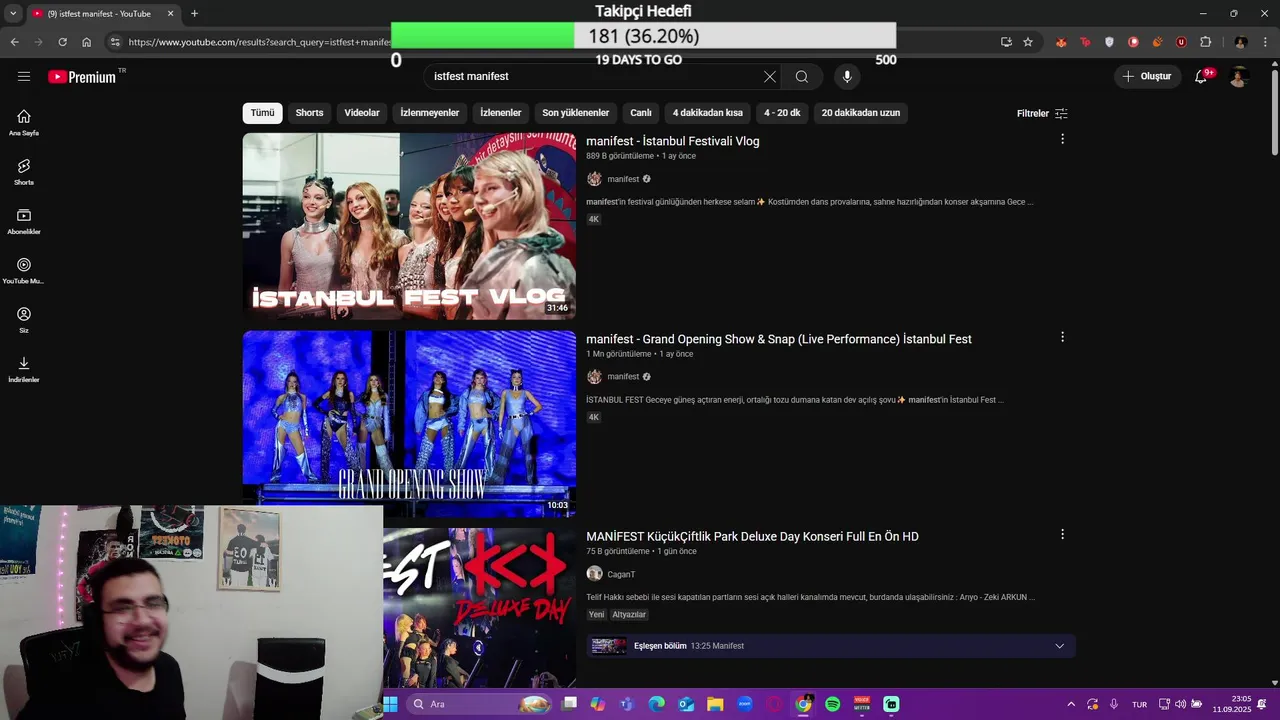The width and height of the screenshot is (1280, 720).
Task: Click the Grand Opening Show thumbnail
Action: tap(409, 424)
